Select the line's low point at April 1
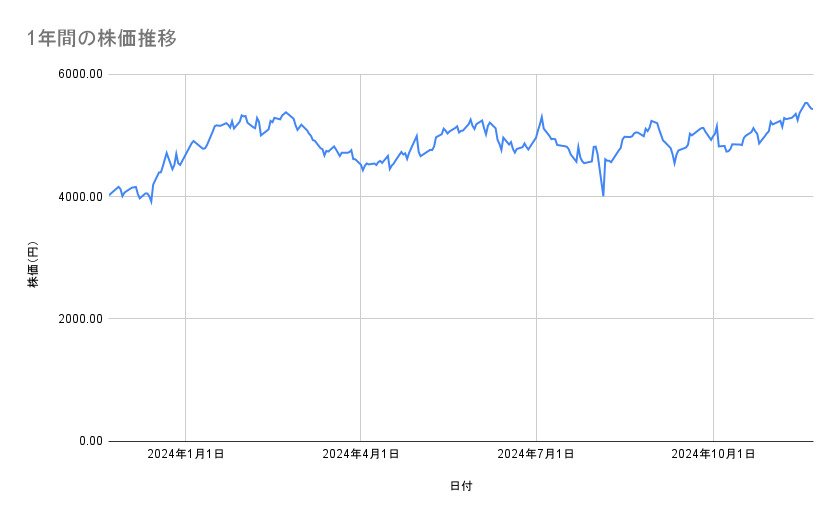Screen dimensions: 839x519 click(x=362, y=170)
